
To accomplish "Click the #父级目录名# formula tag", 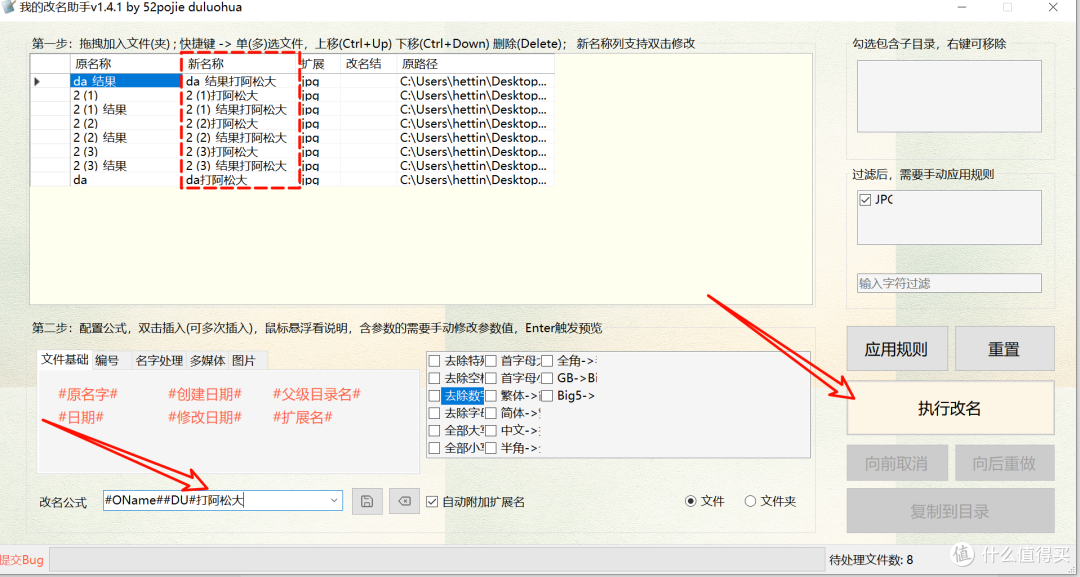I will coord(316,395).
